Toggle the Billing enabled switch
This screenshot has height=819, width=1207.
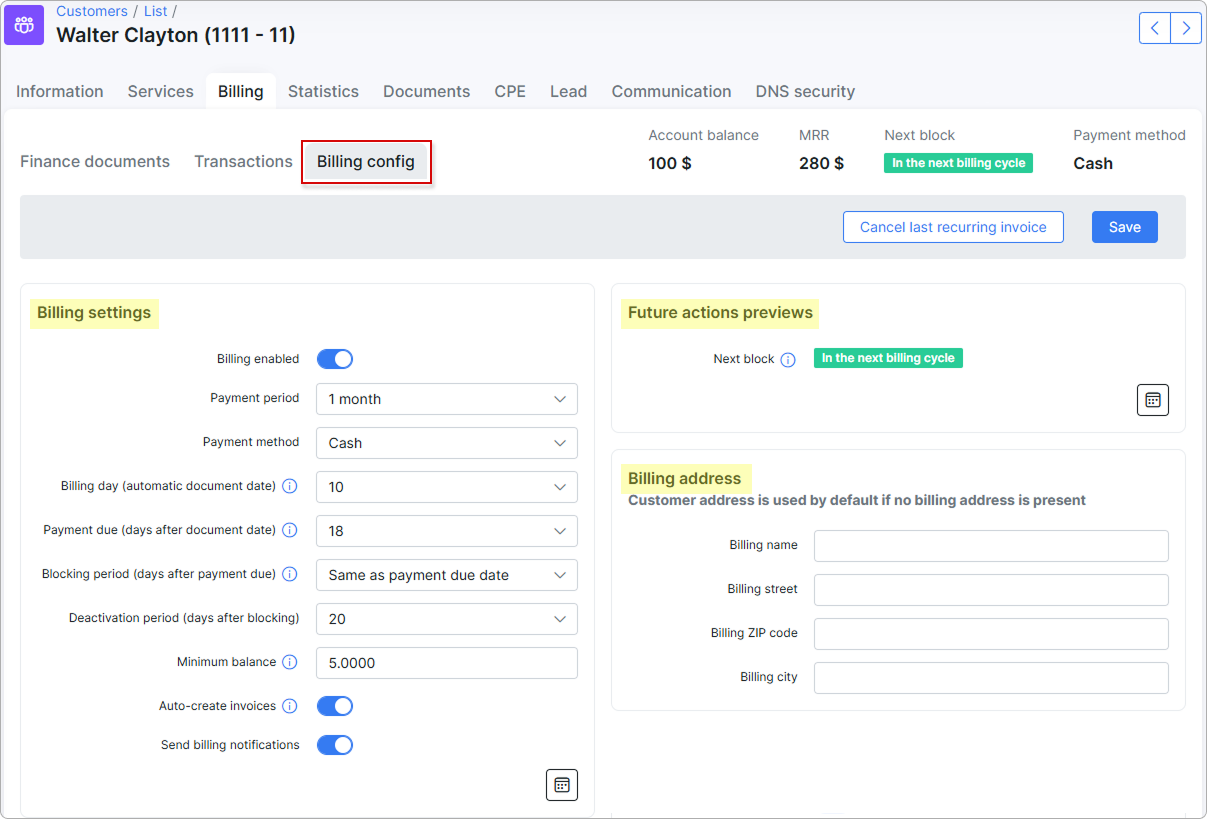(335, 359)
